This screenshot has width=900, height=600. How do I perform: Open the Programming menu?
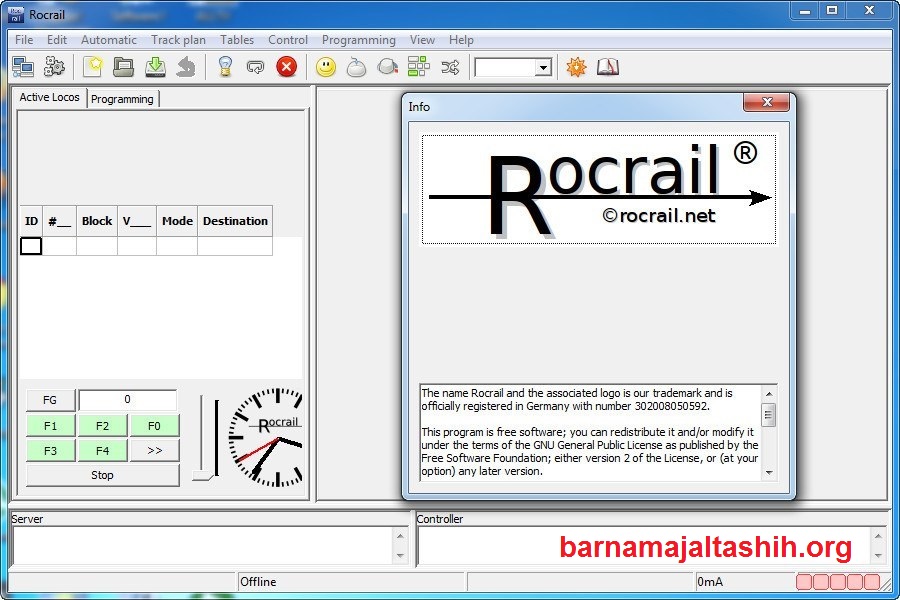pyautogui.click(x=359, y=40)
